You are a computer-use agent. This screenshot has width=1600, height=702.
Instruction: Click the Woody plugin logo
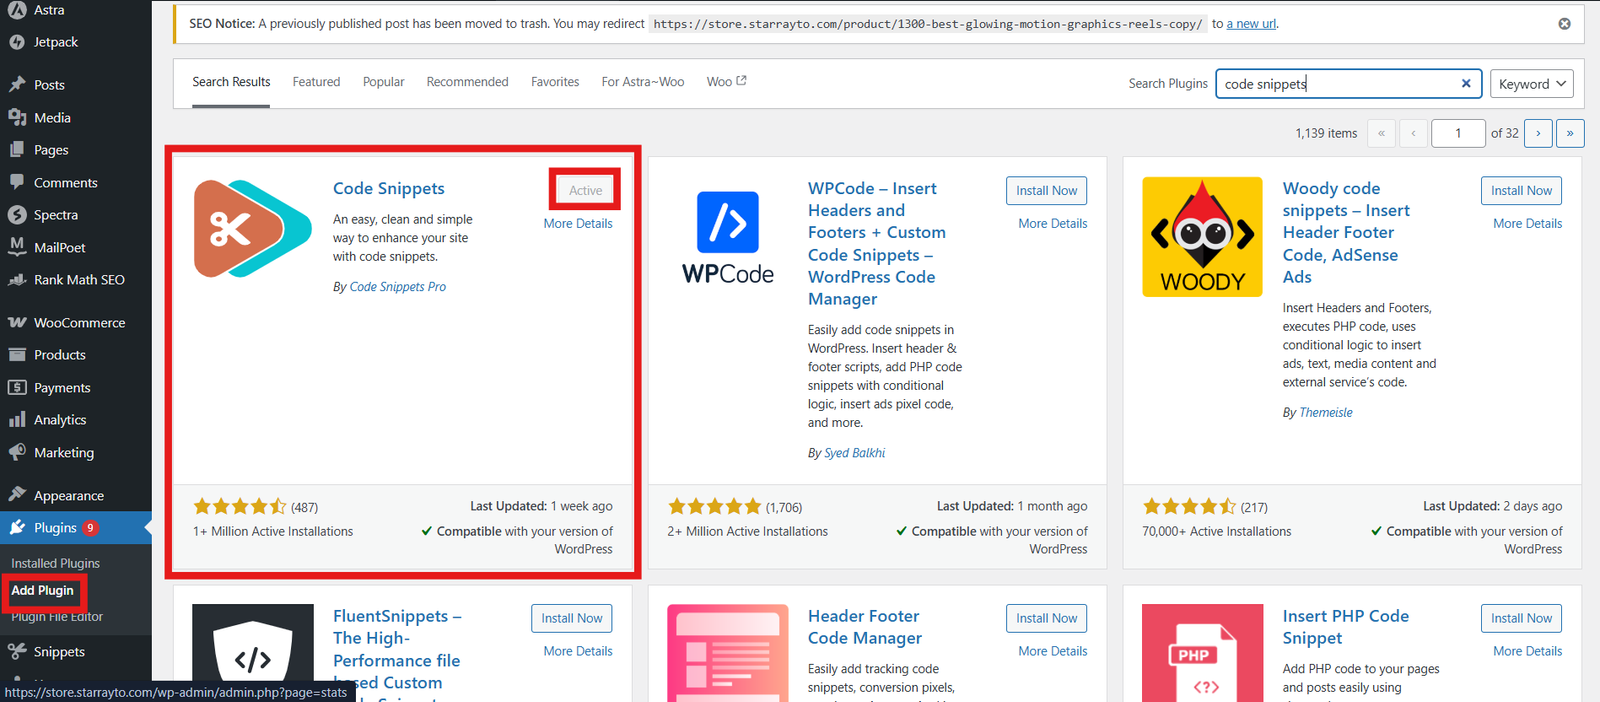pos(1202,237)
